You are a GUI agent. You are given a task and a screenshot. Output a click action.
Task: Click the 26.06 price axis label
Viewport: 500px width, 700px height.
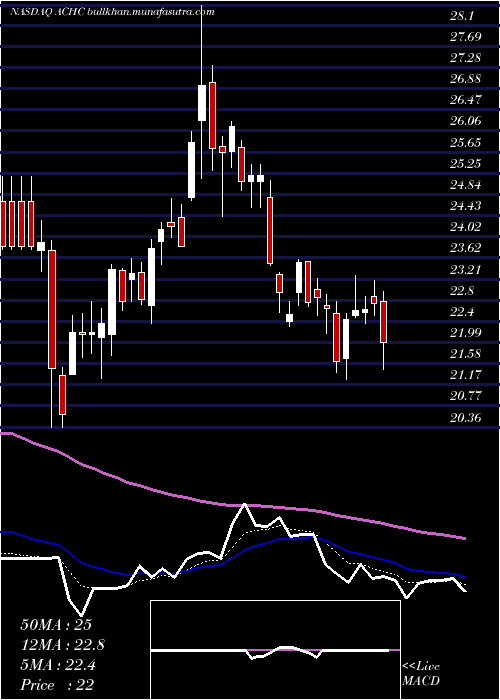click(x=466, y=121)
